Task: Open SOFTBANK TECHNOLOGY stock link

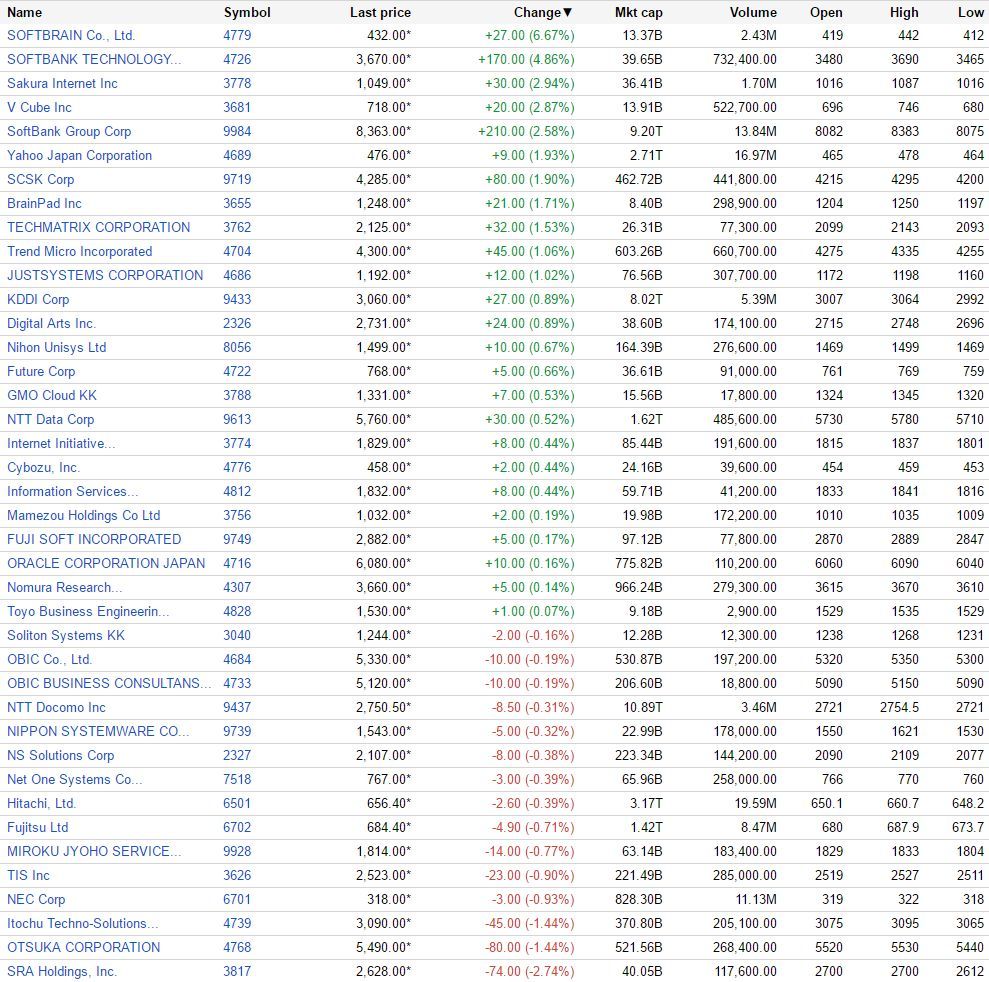Action: click(94, 59)
